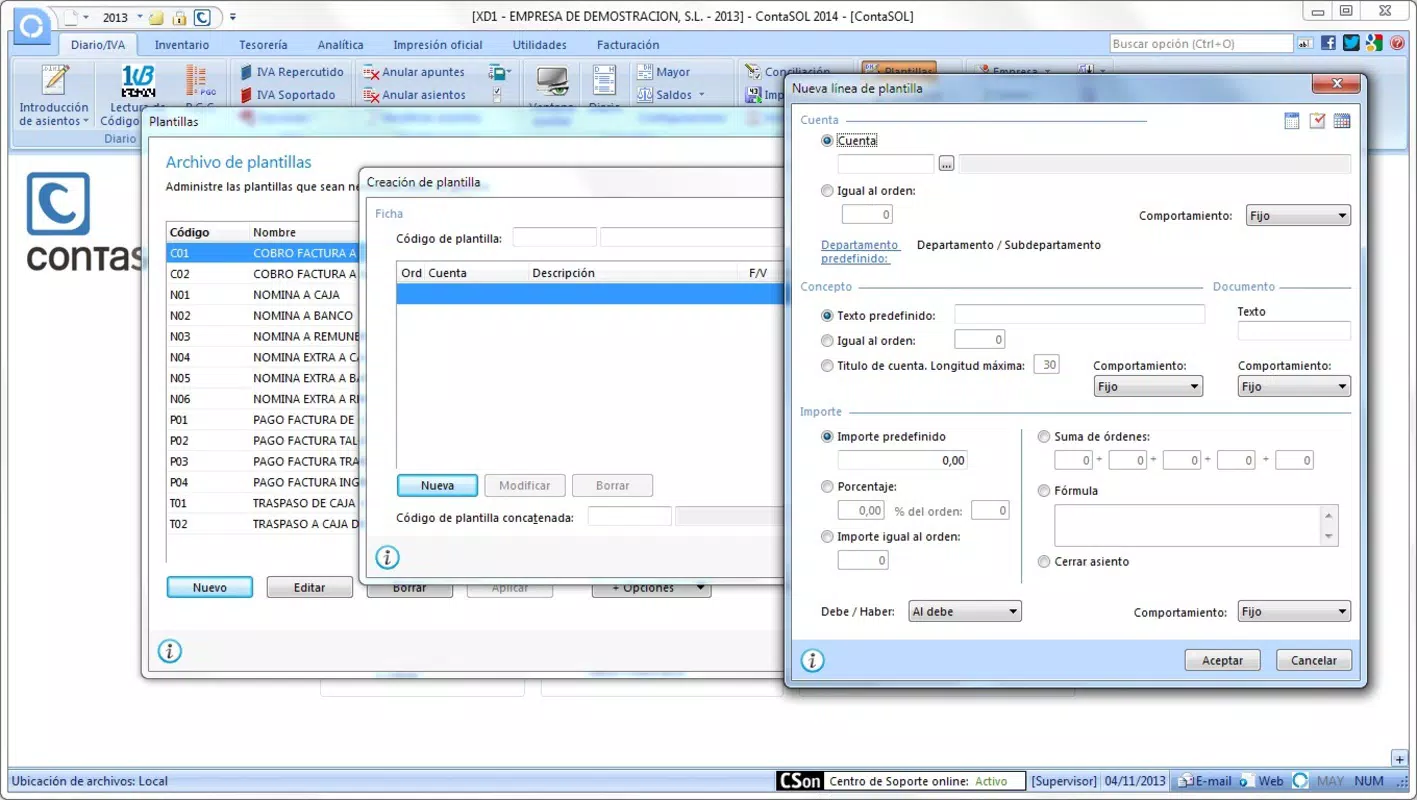Switch to Utilidades ribbon tab
The height and width of the screenshot is (800, 1417).
click(540, 45)
